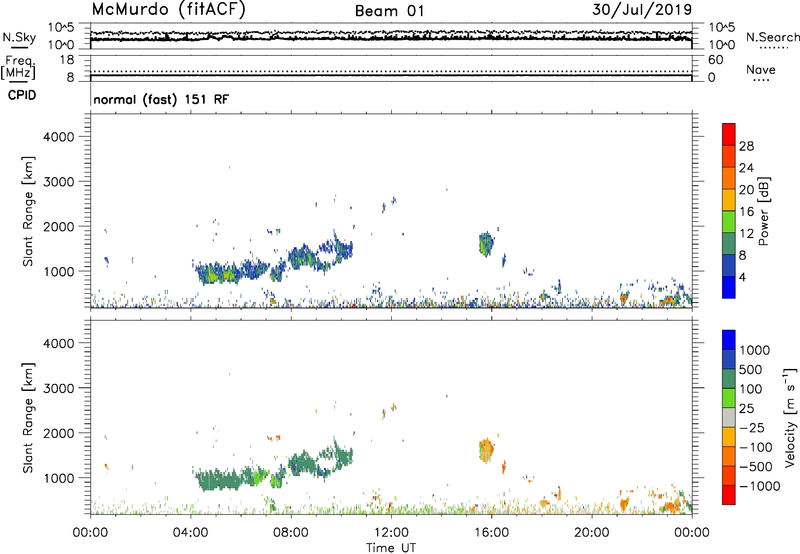Screen dimensions: 800x554
Task: Pick the red bottom segment of Velocity colorbar
Action: coord(729,495)
